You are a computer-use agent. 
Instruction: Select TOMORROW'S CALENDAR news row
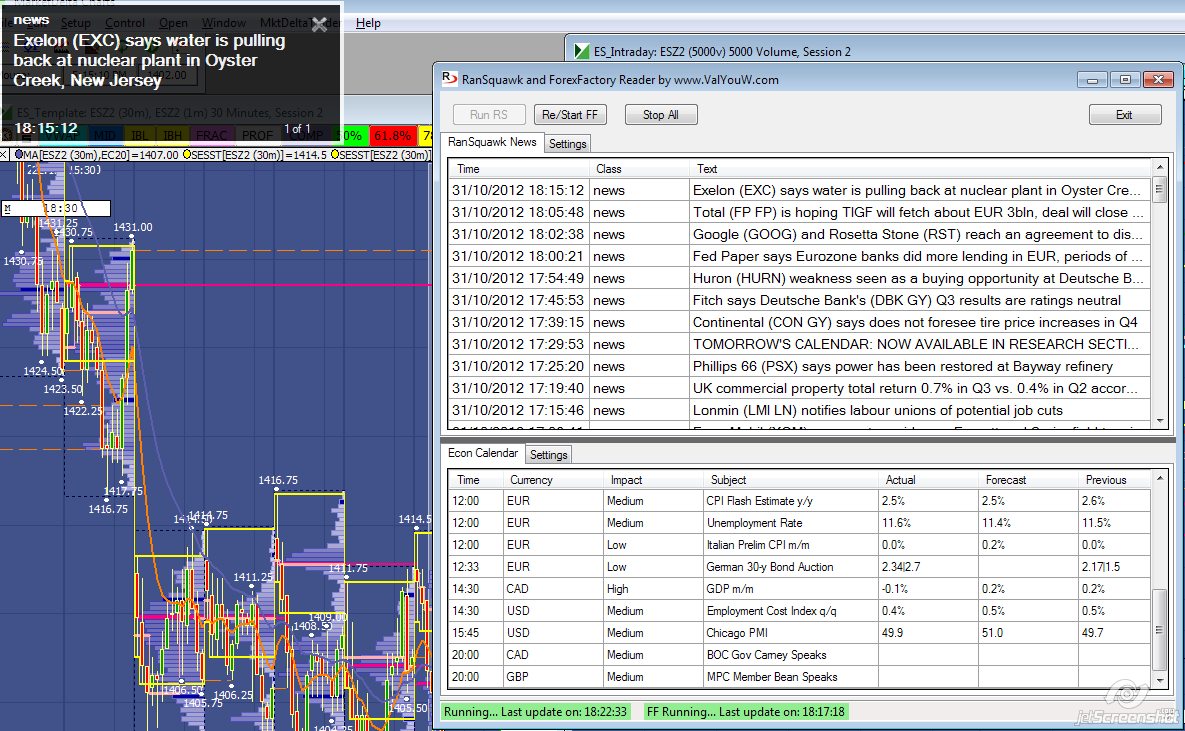click(800, 343)
